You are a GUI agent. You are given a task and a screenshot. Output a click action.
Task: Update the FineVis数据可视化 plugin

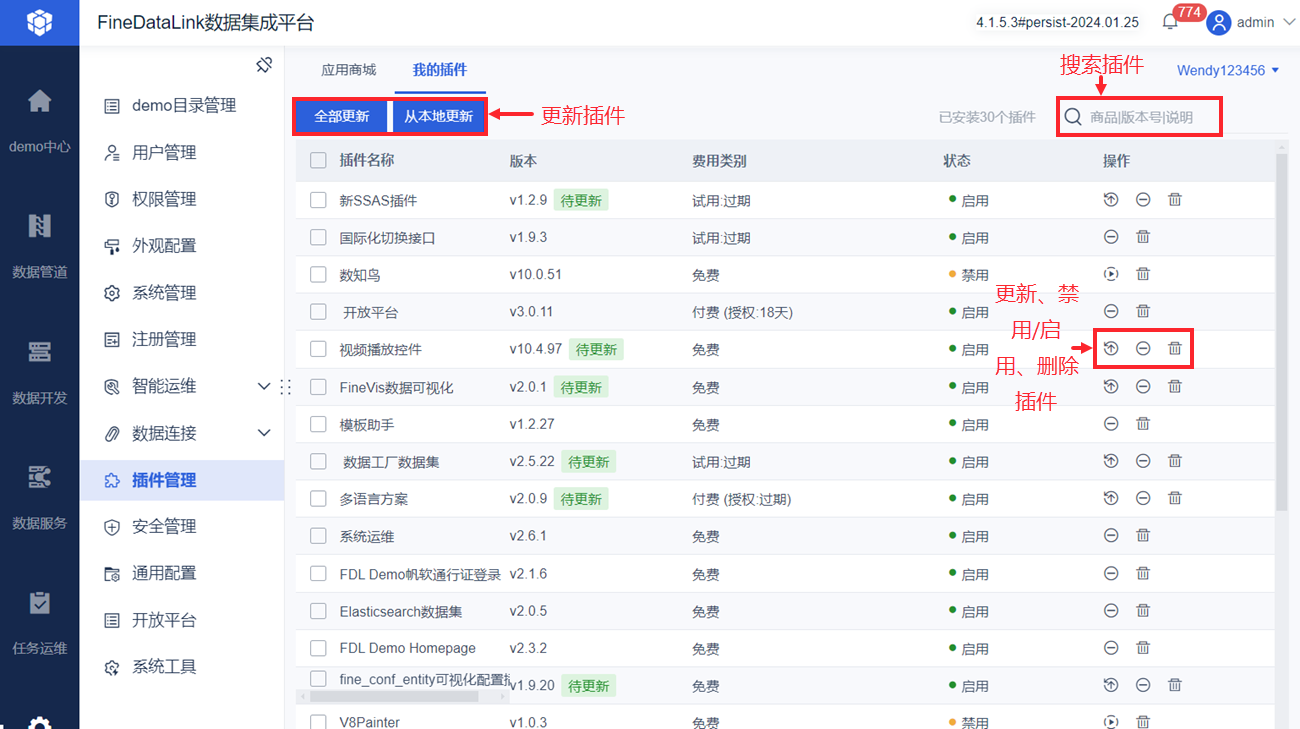(x=1111, y=386)
